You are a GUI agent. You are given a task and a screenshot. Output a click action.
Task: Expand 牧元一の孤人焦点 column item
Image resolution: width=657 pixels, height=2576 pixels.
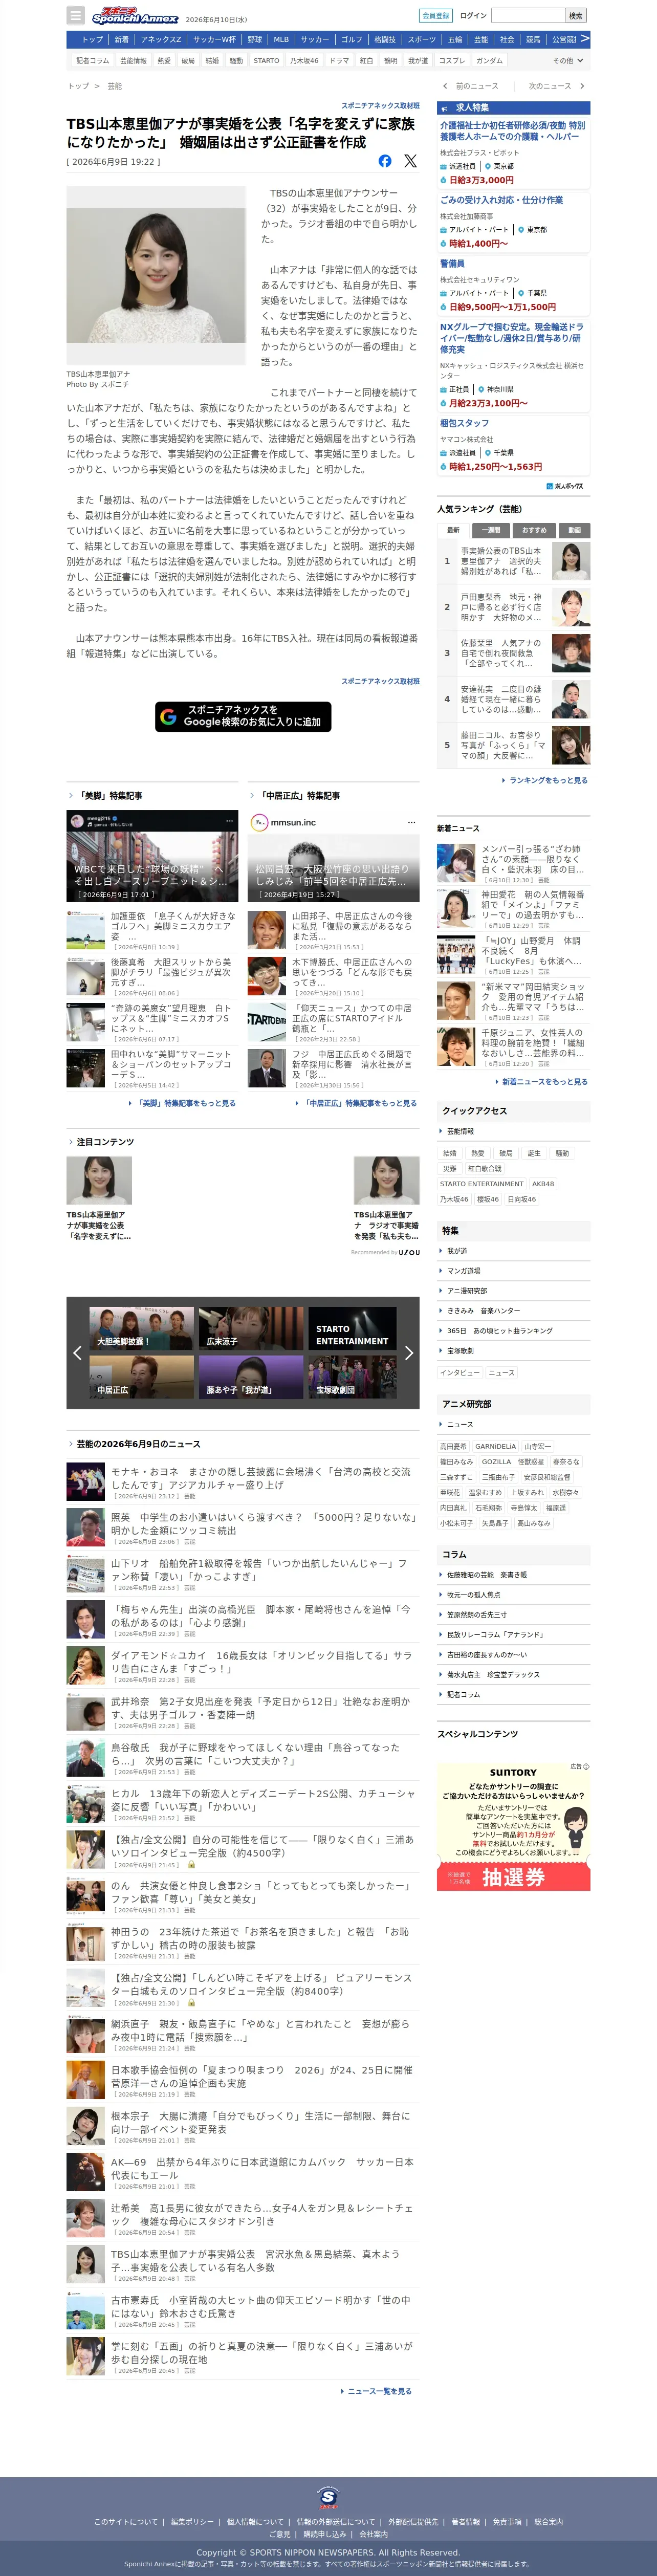(x=513, y=1594)
